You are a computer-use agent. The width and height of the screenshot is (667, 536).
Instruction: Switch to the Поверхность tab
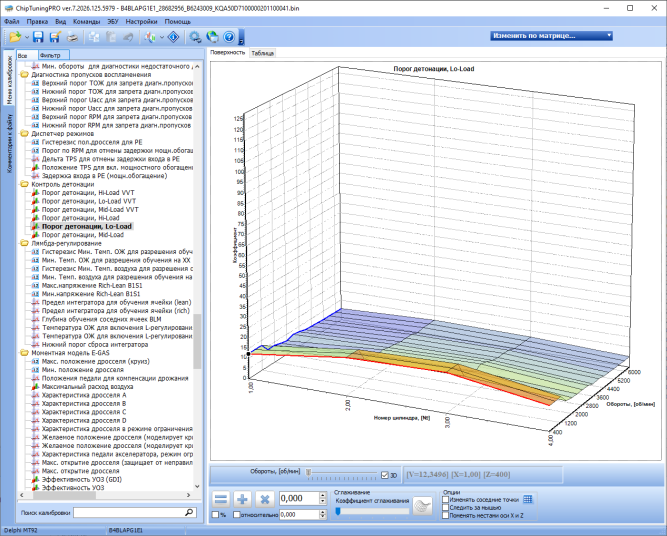click(228, 52)
